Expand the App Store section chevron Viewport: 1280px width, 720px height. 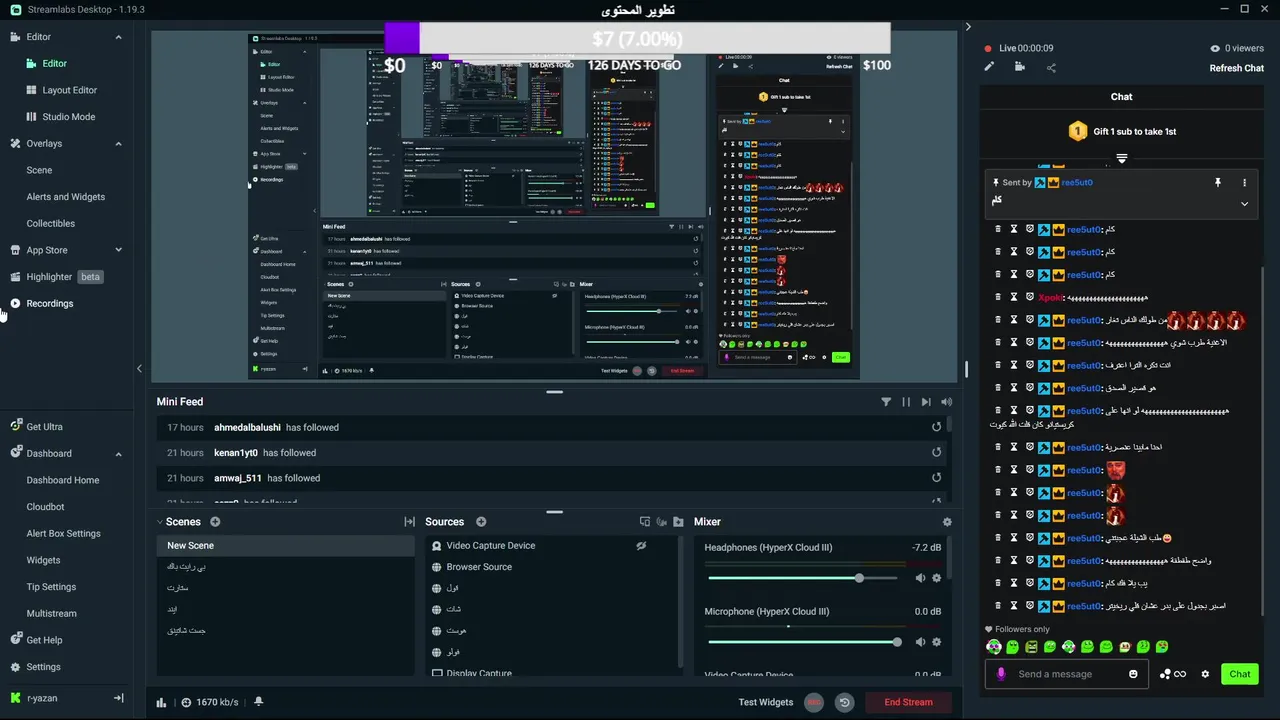click(118, 250)
